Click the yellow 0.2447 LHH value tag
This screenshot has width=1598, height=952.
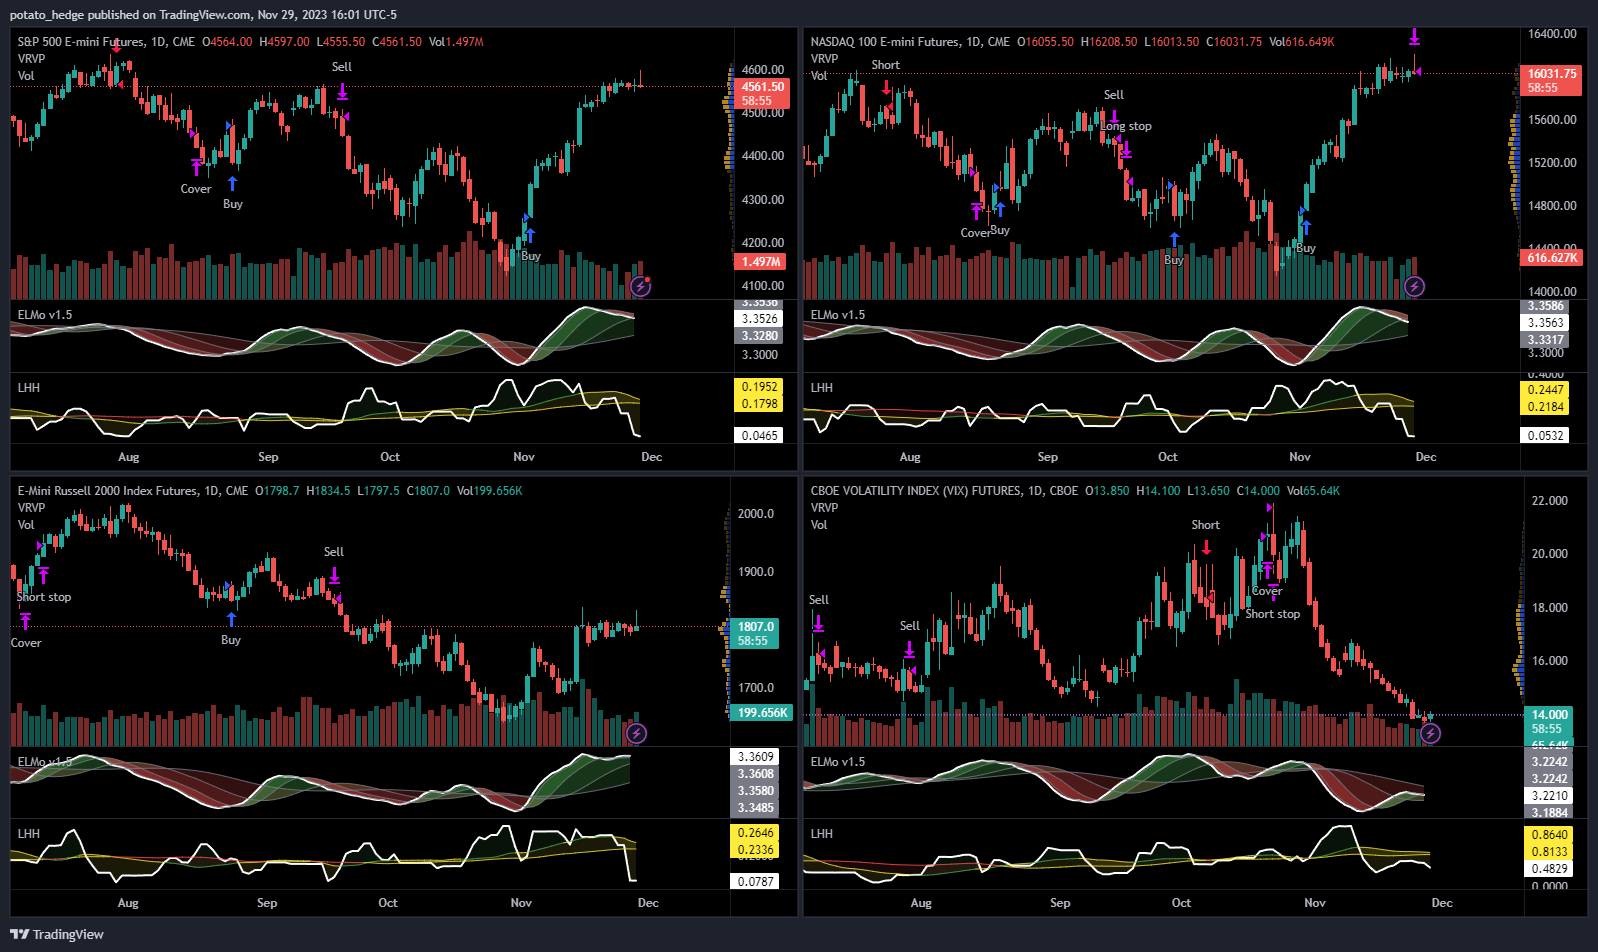pyautogui.click(x=1546, y=390)
